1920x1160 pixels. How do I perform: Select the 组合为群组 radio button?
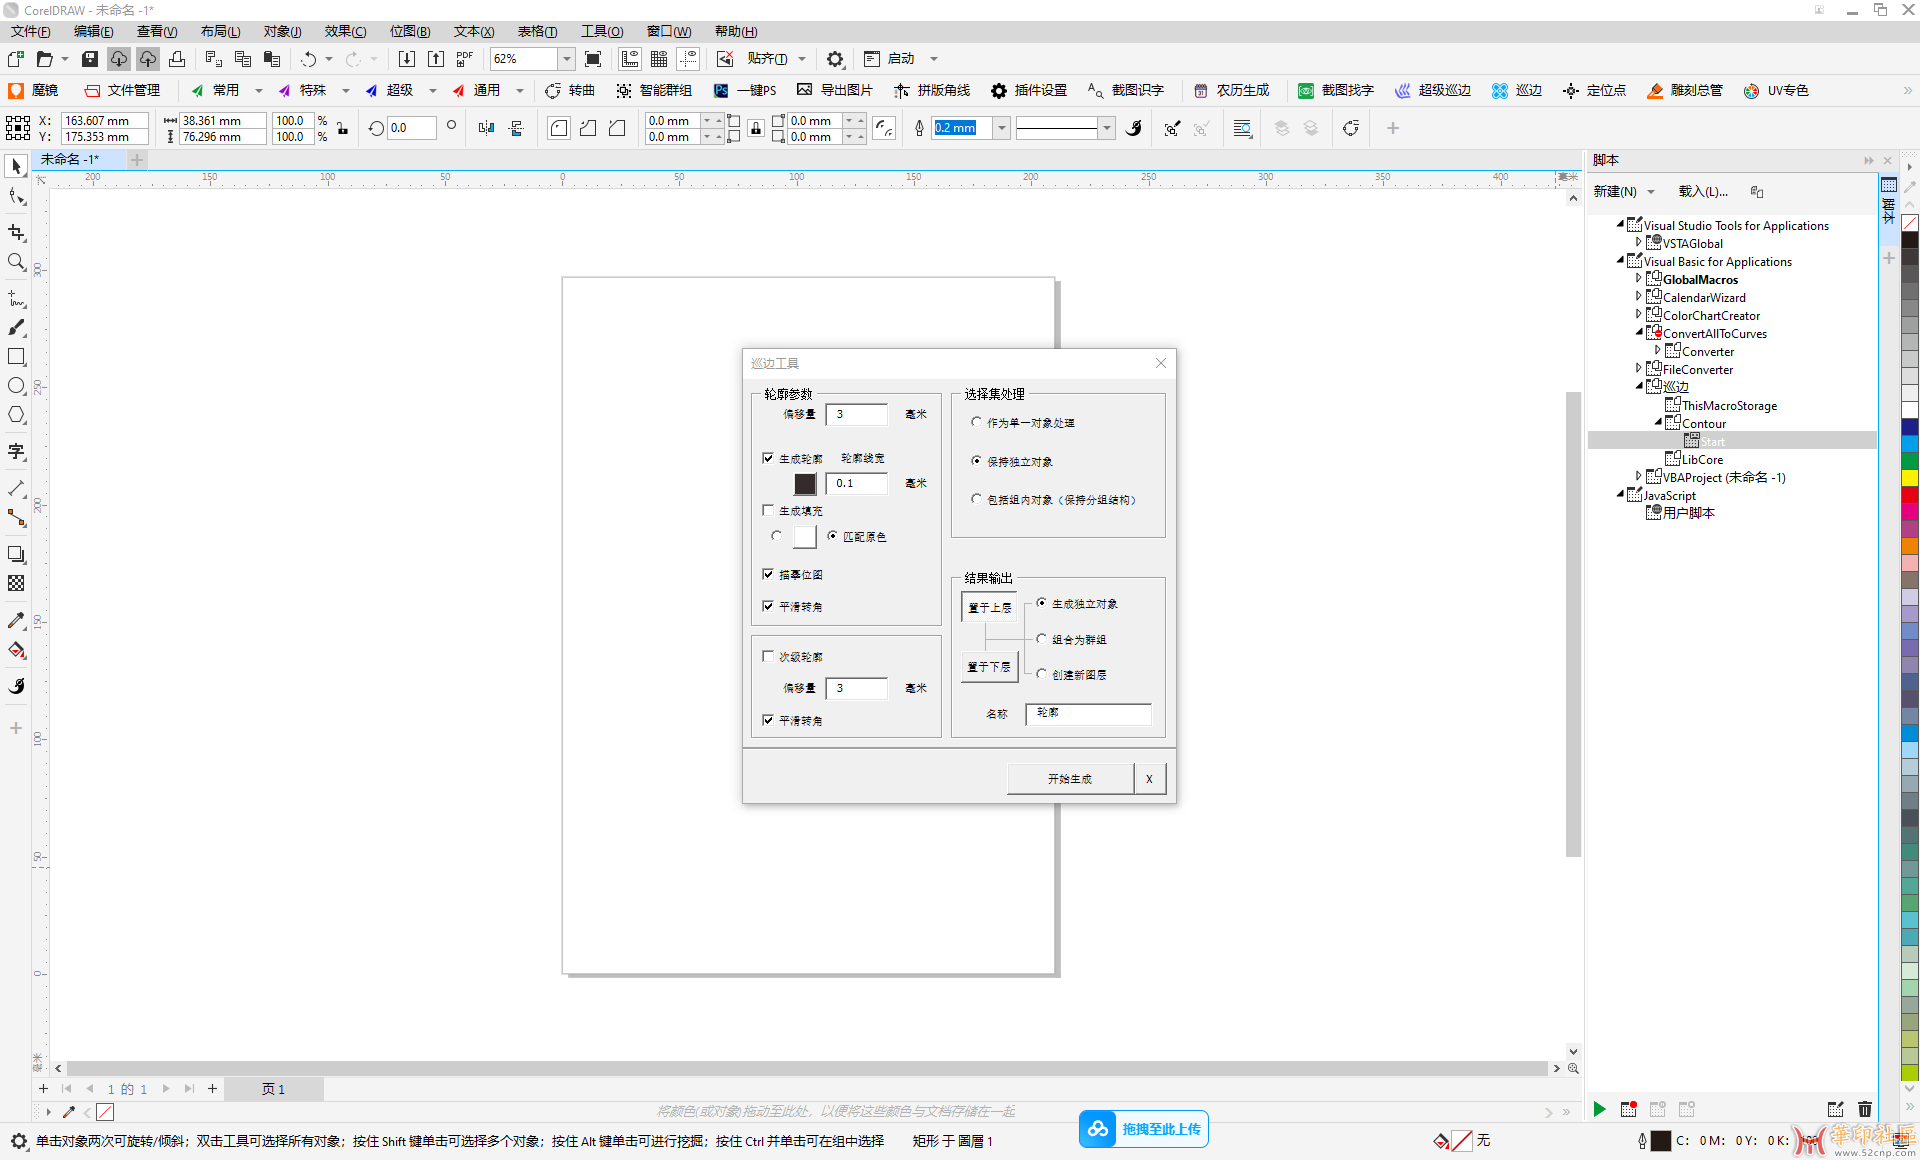click(1042, 639)
